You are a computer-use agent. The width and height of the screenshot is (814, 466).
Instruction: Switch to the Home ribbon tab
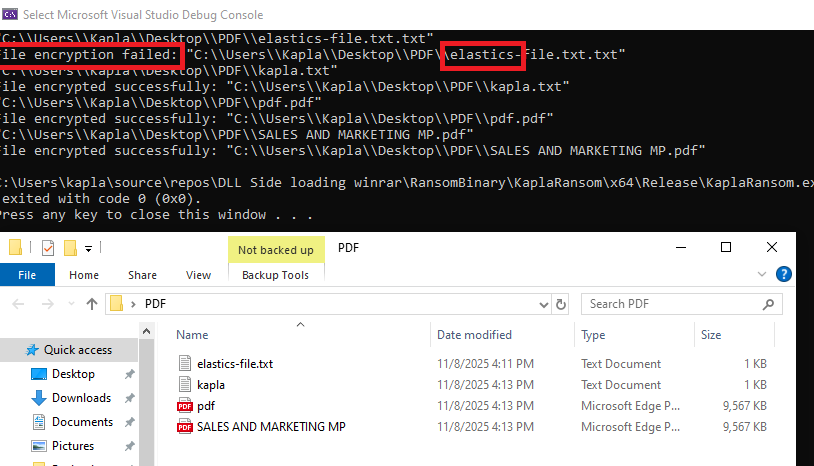click(84, 275)
